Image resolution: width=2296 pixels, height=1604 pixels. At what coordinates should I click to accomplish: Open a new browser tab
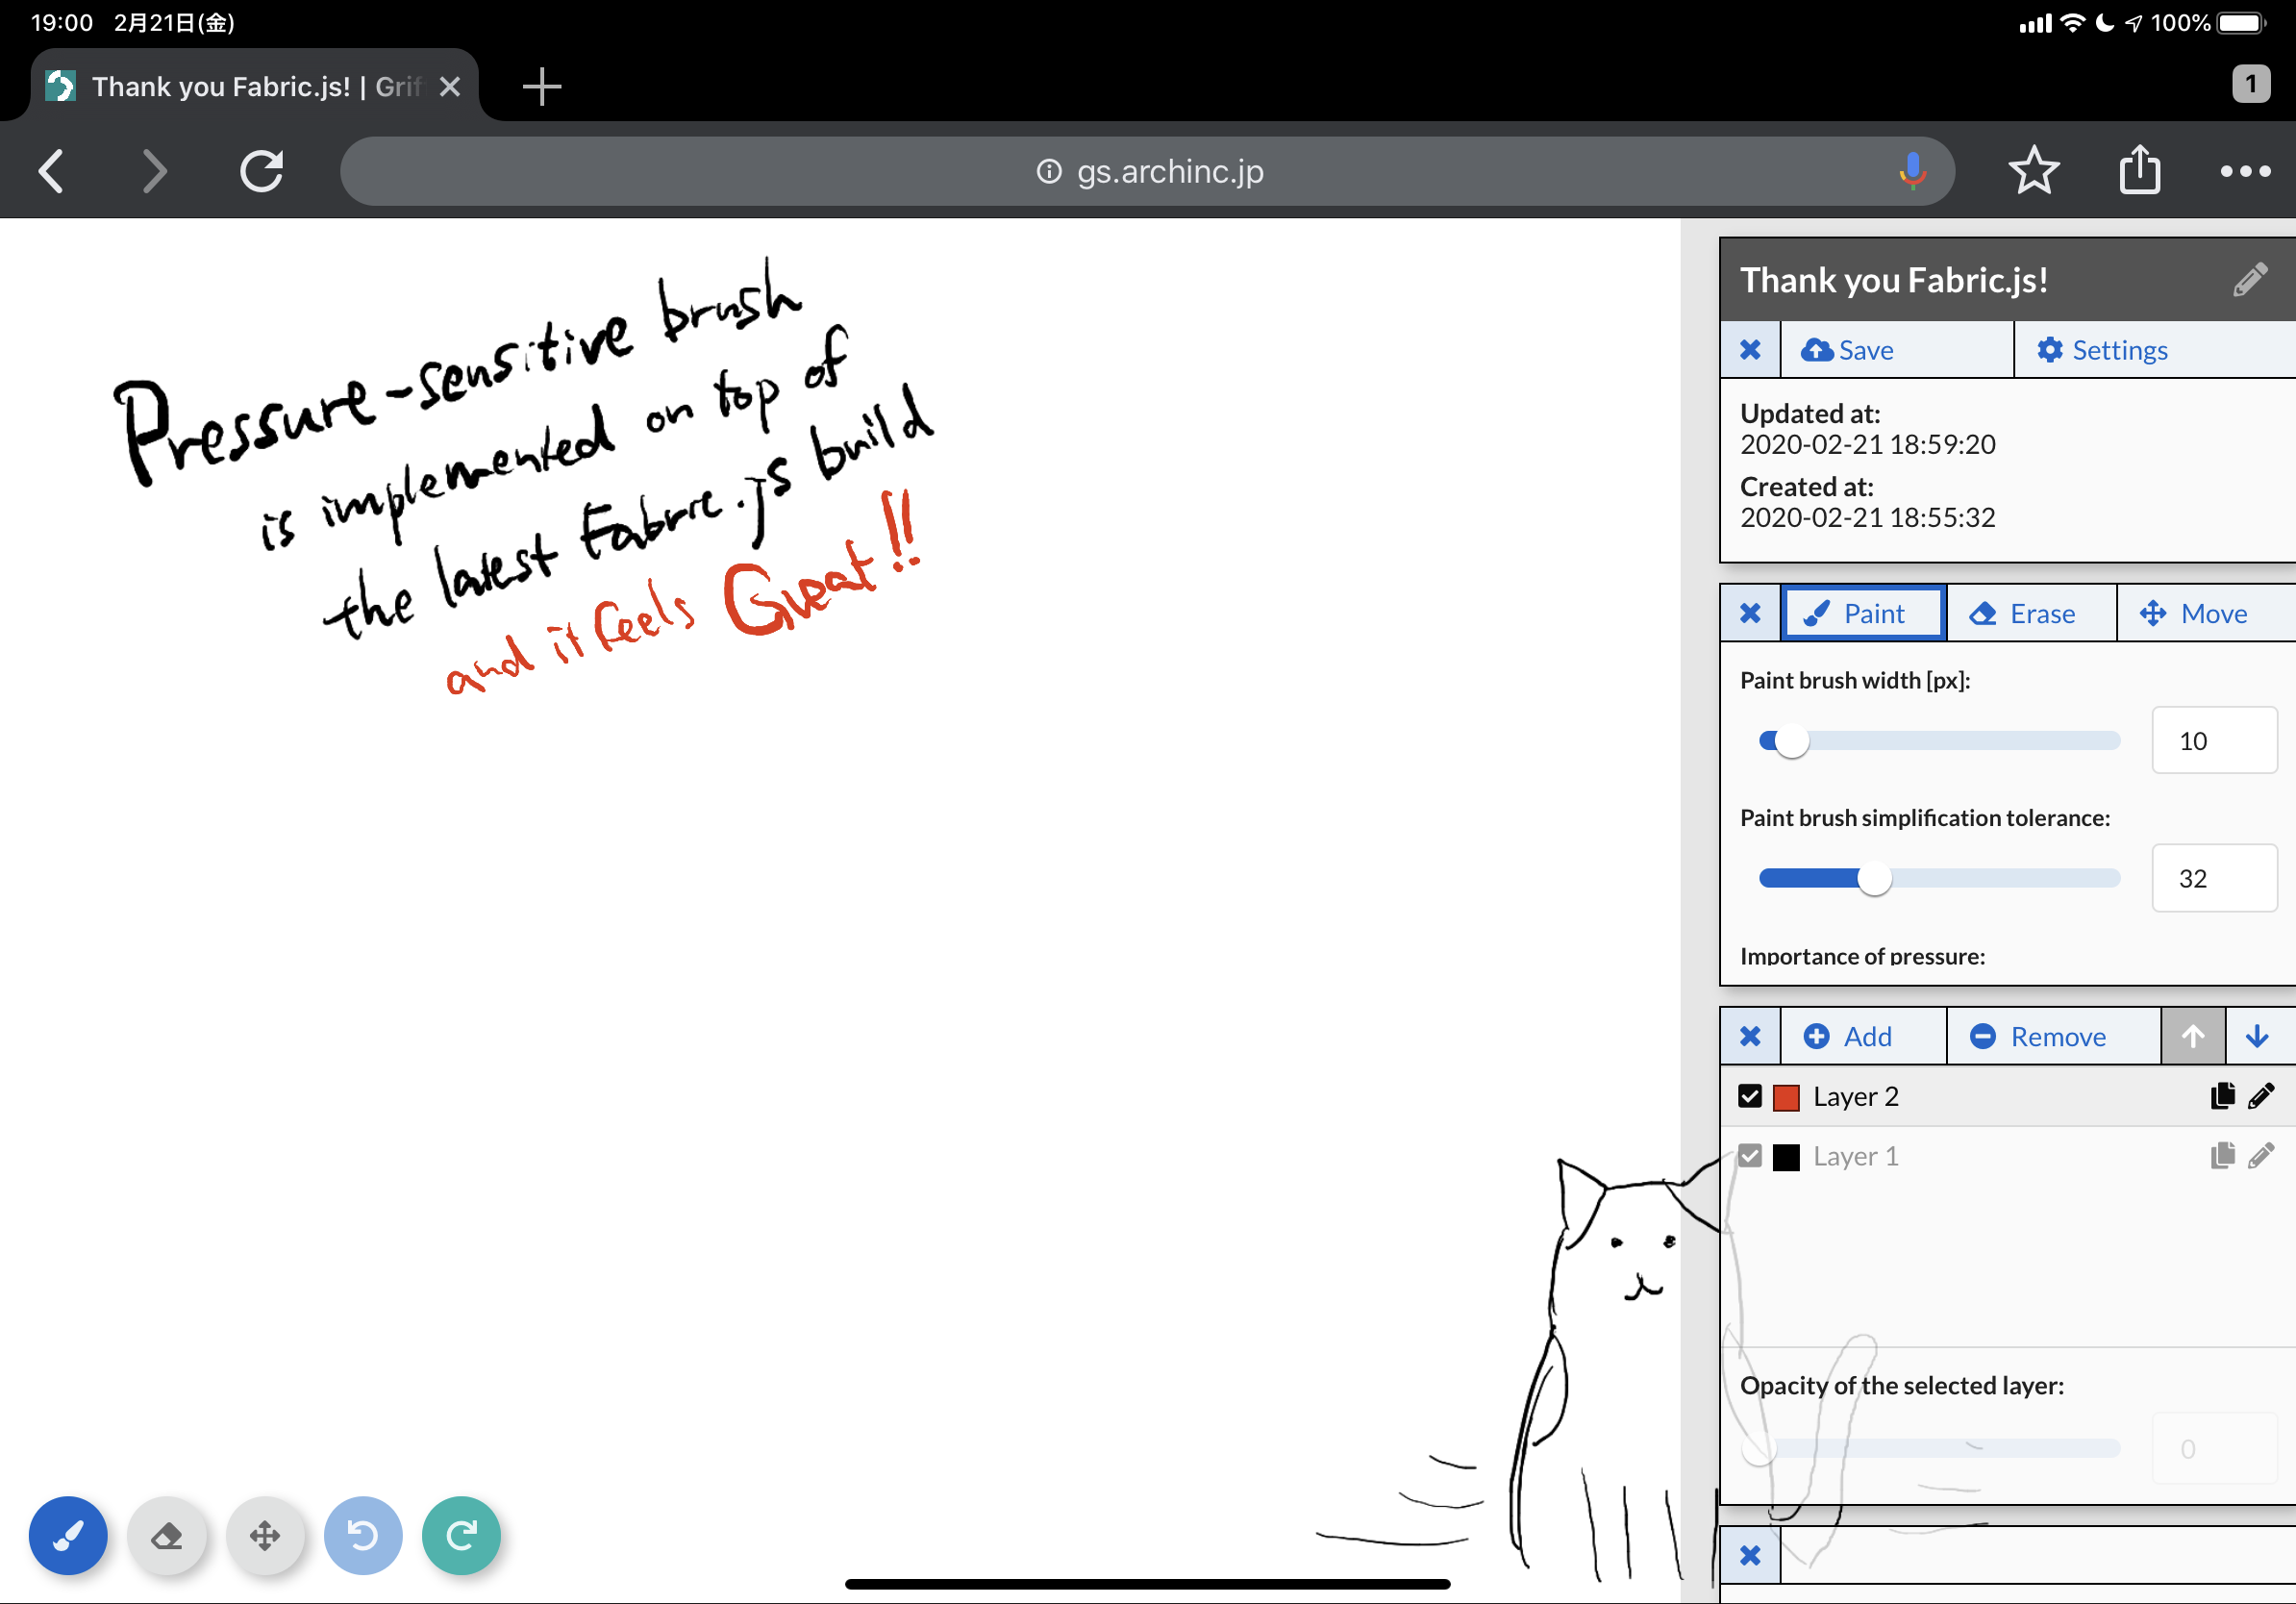tap(542, 87)
